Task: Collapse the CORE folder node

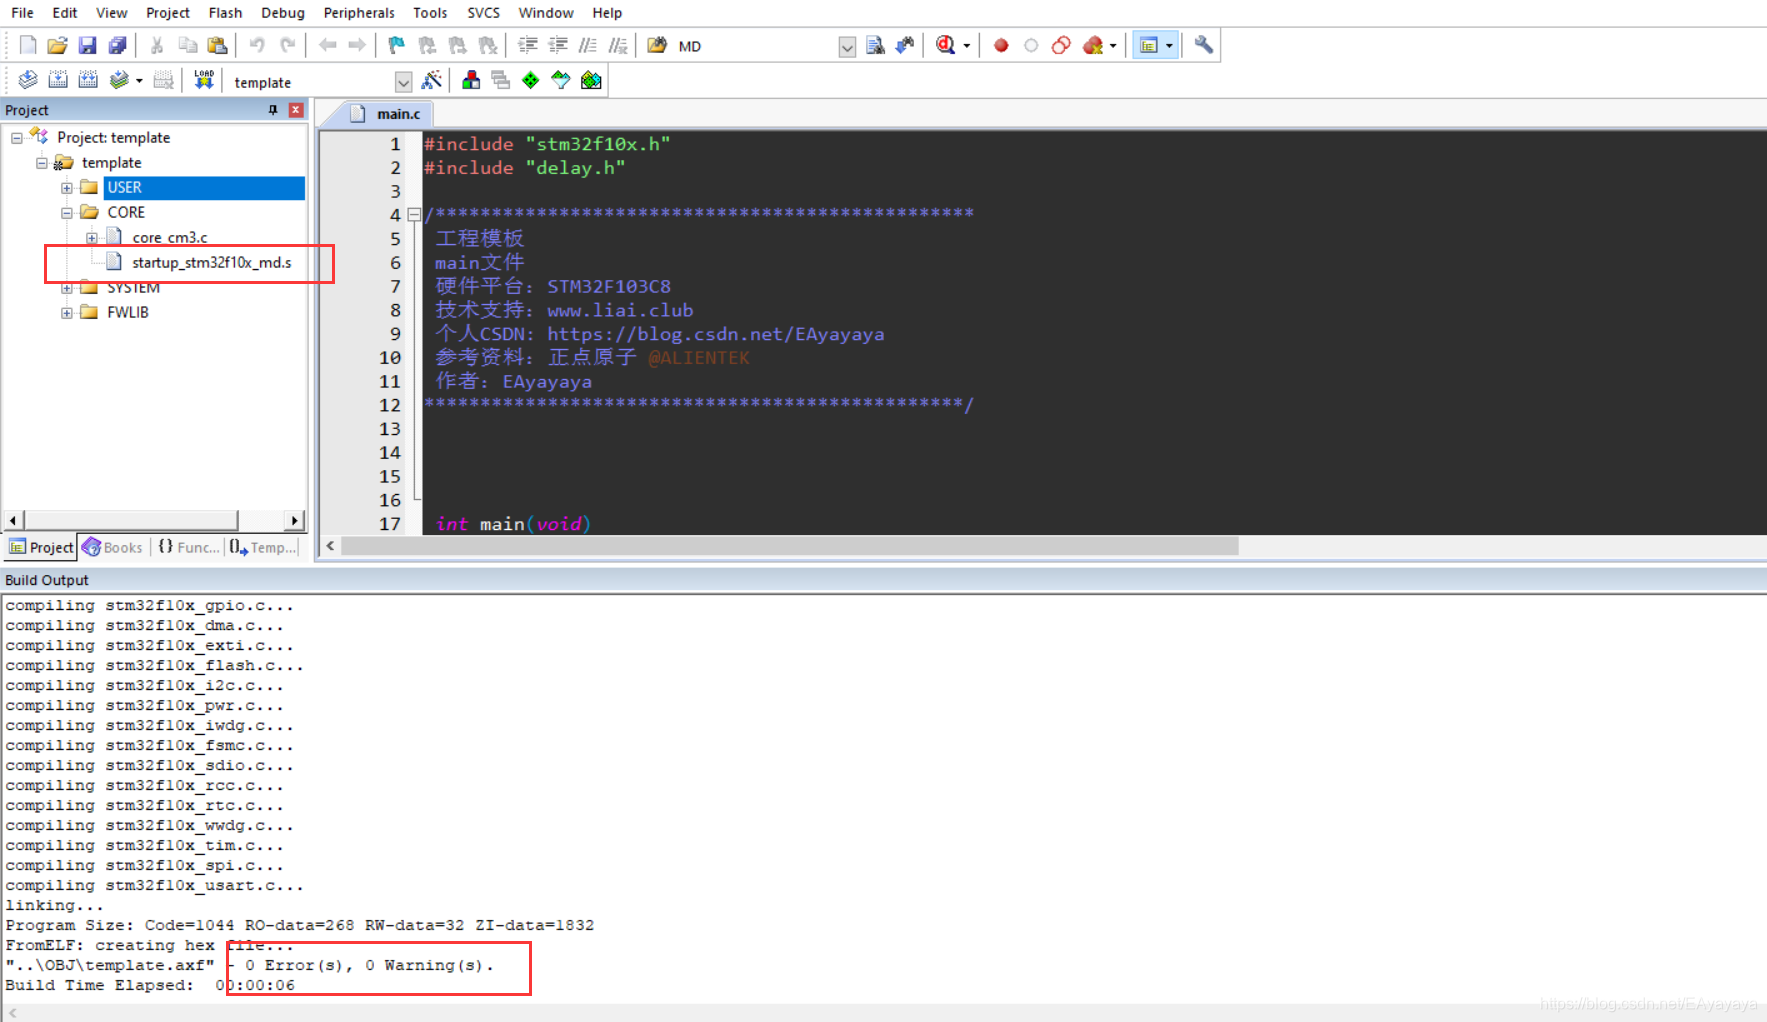Action: [x=67, y=213]
